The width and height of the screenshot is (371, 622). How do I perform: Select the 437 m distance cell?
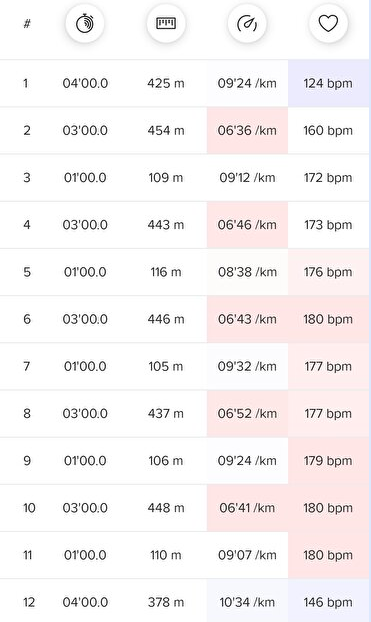click(x=166, y=414)
